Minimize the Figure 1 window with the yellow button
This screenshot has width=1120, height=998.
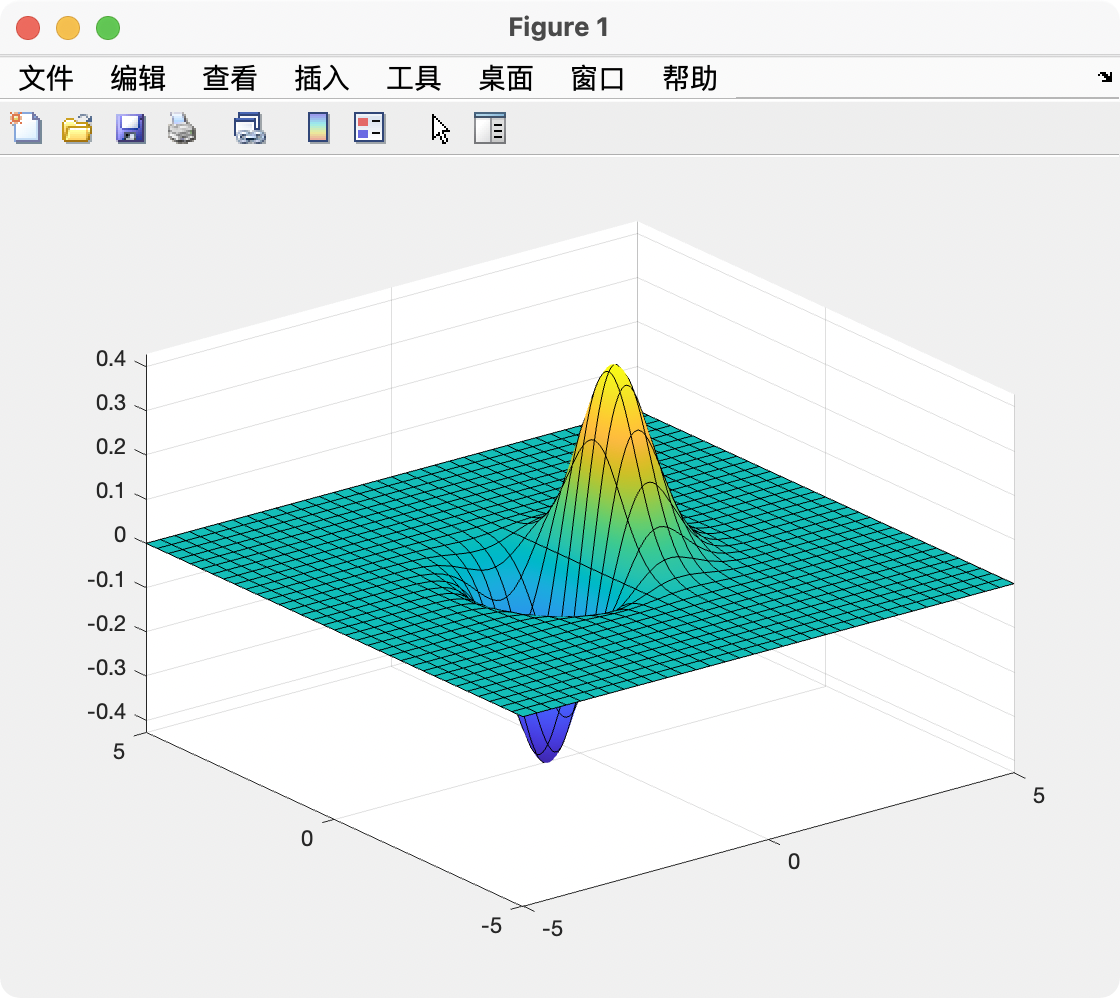tap(69, 28)
